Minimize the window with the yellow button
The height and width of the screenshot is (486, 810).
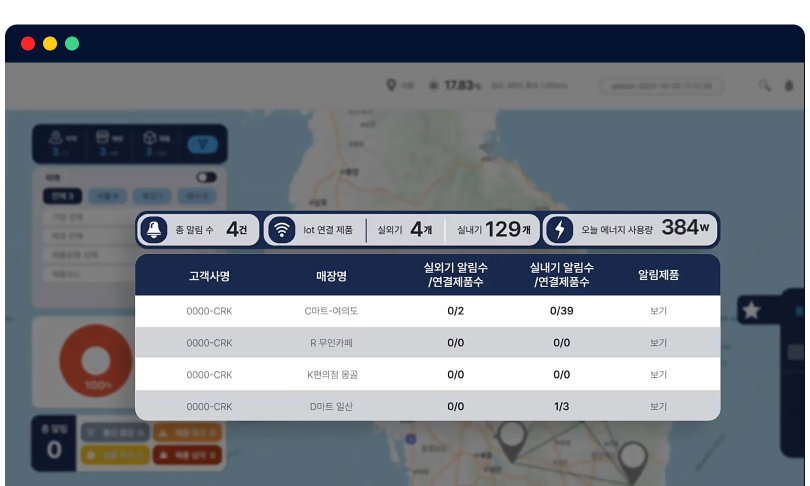[x=50, y=43]
